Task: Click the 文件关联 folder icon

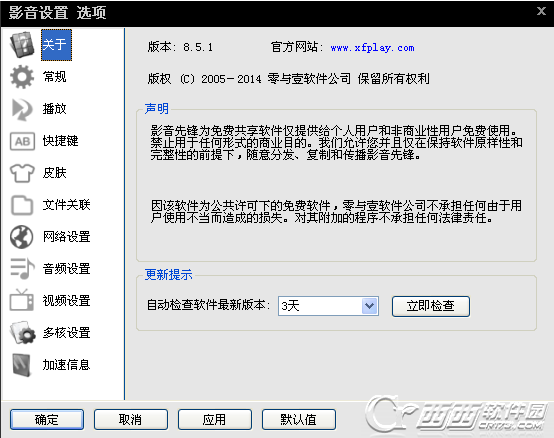Action: point(22,205)
